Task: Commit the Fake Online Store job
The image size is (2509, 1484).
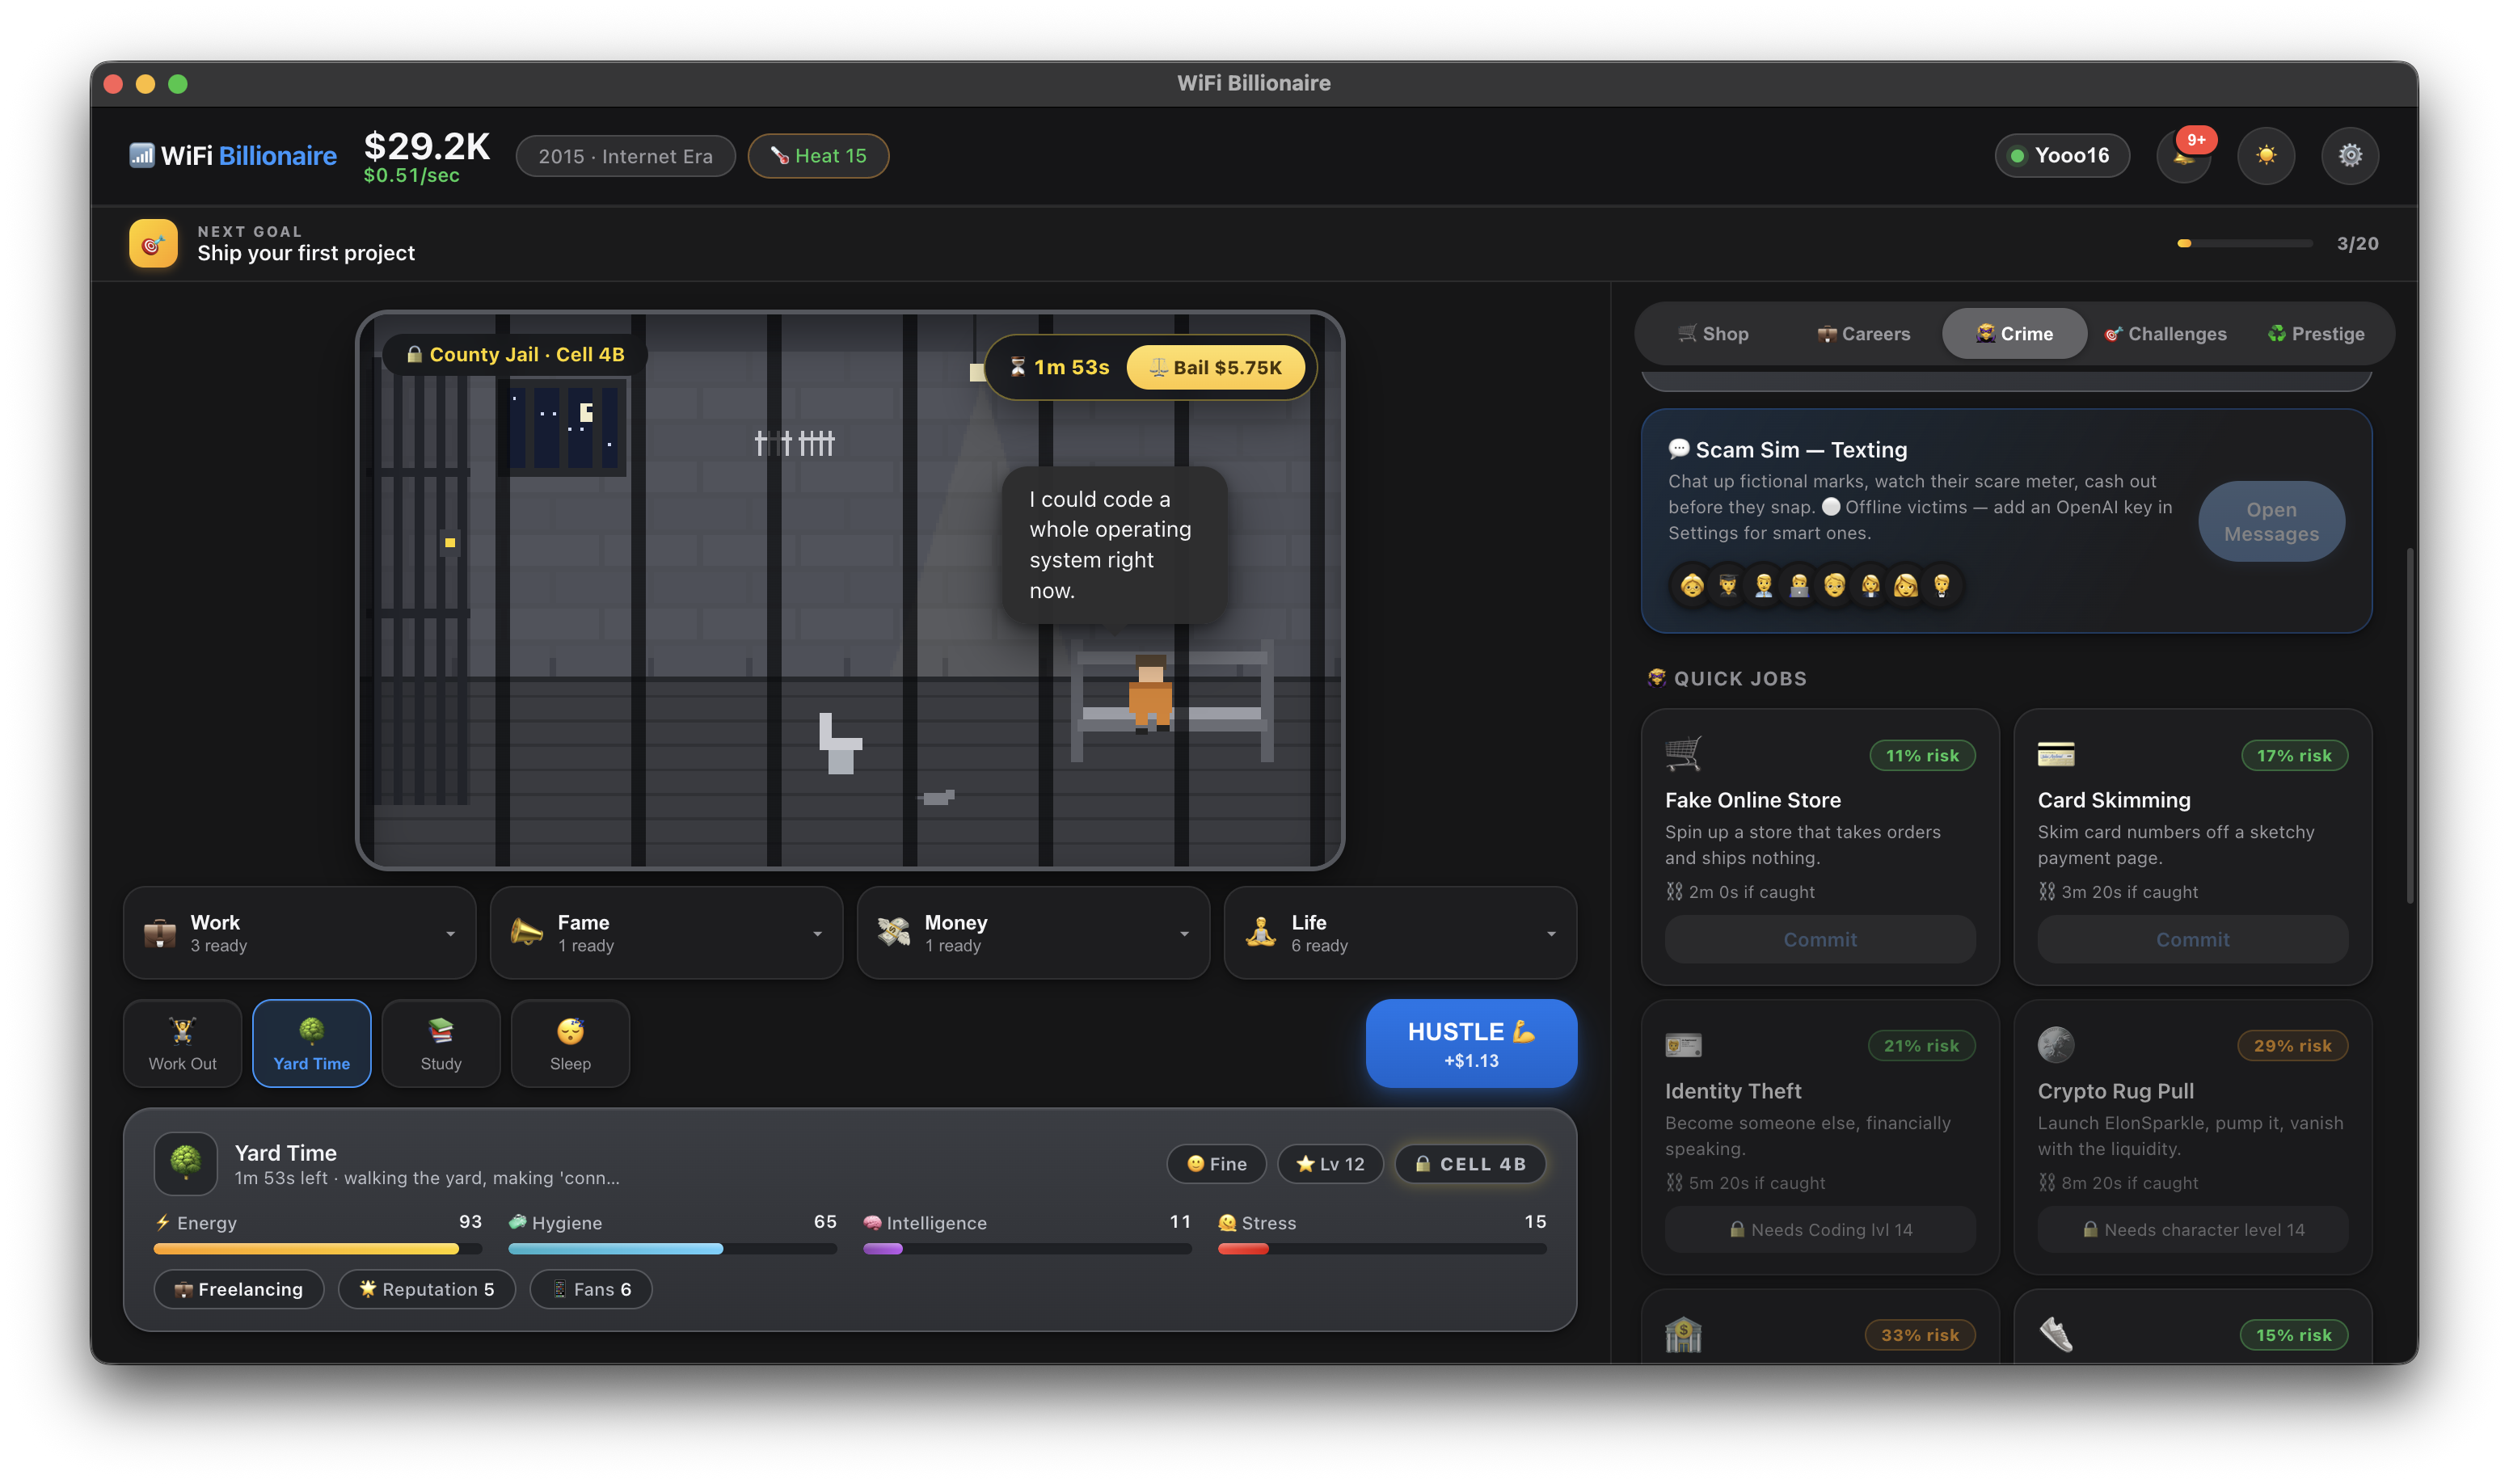Action: point(1820,939)
